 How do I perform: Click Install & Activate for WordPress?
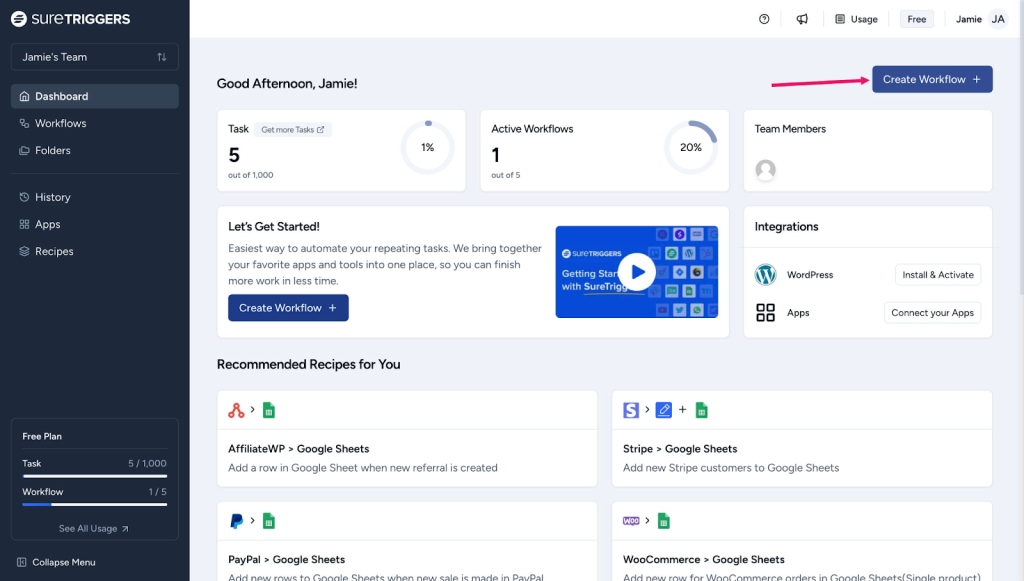(x=937, y=275)
